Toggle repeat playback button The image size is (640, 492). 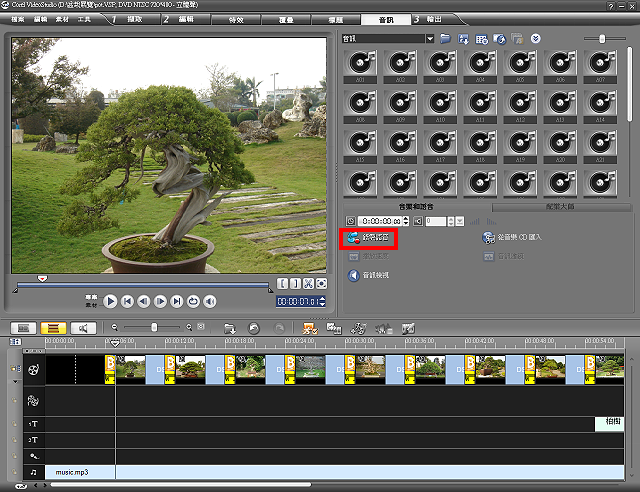193,302
